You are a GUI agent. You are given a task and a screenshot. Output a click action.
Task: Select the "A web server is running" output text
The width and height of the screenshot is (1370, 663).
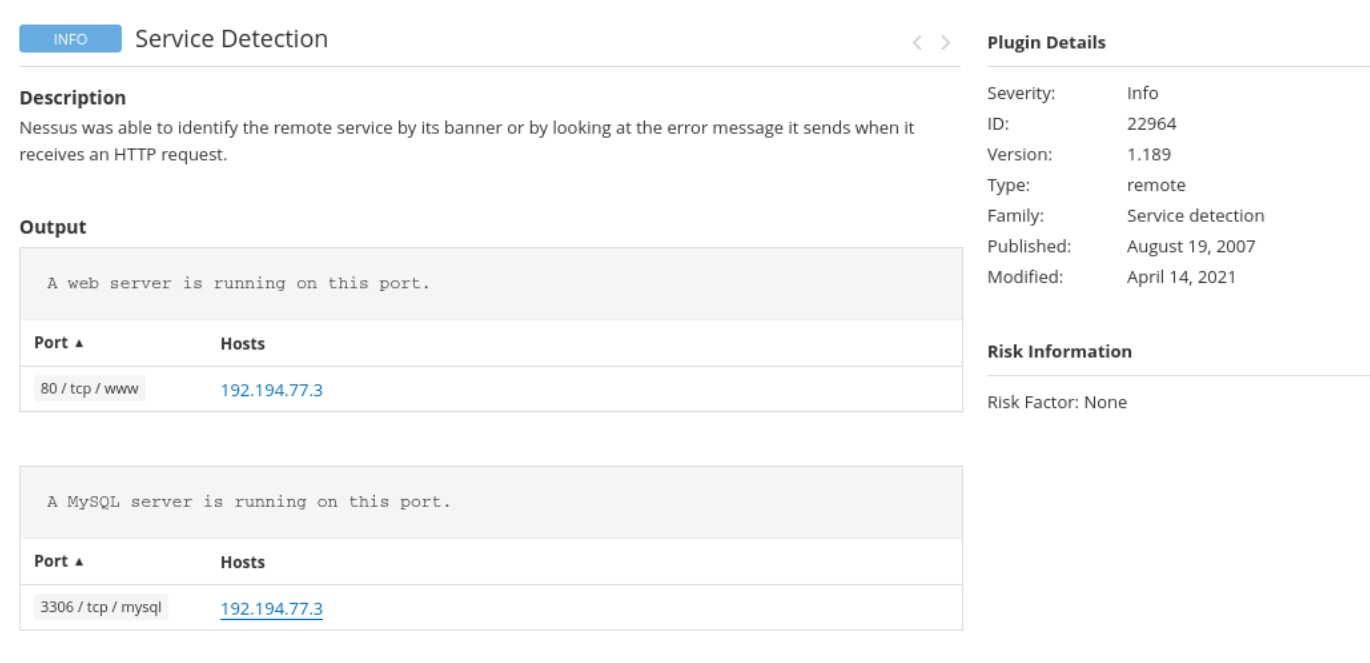coord(238,284)
